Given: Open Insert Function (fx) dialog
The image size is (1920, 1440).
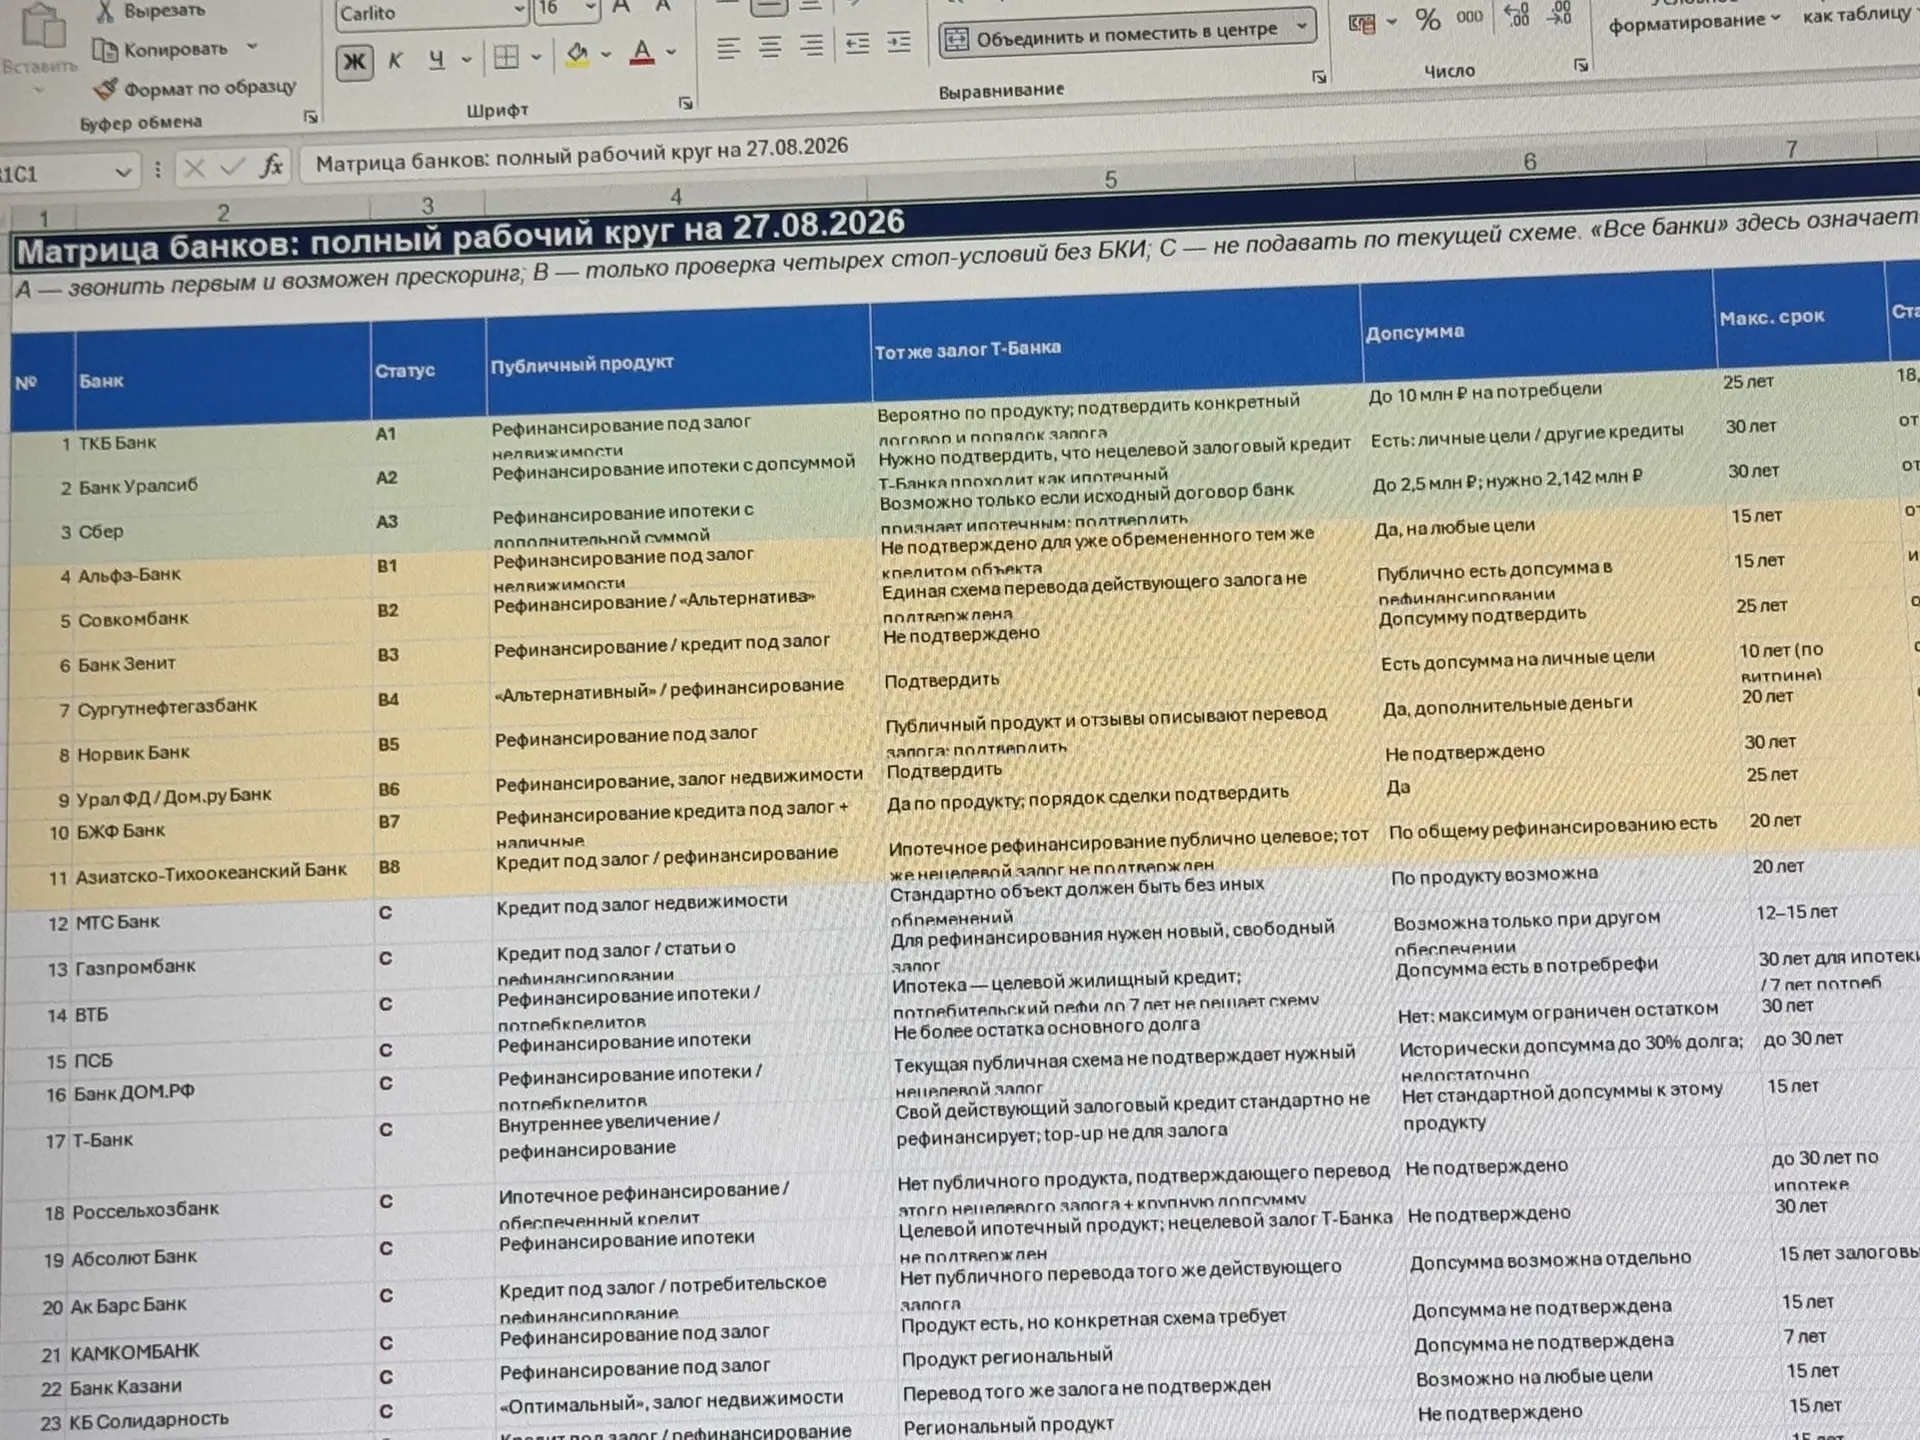Looking at the screenshot, I should (x=271, y=166).
